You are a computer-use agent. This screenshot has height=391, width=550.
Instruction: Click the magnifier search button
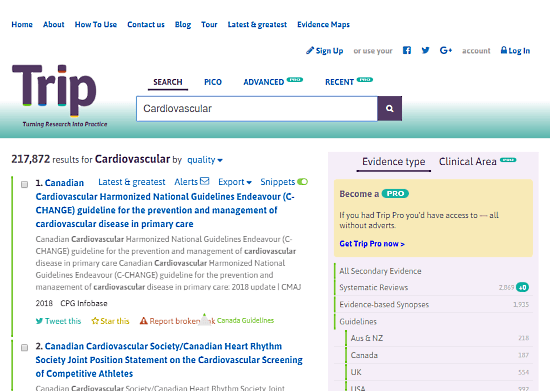(389, 109)
